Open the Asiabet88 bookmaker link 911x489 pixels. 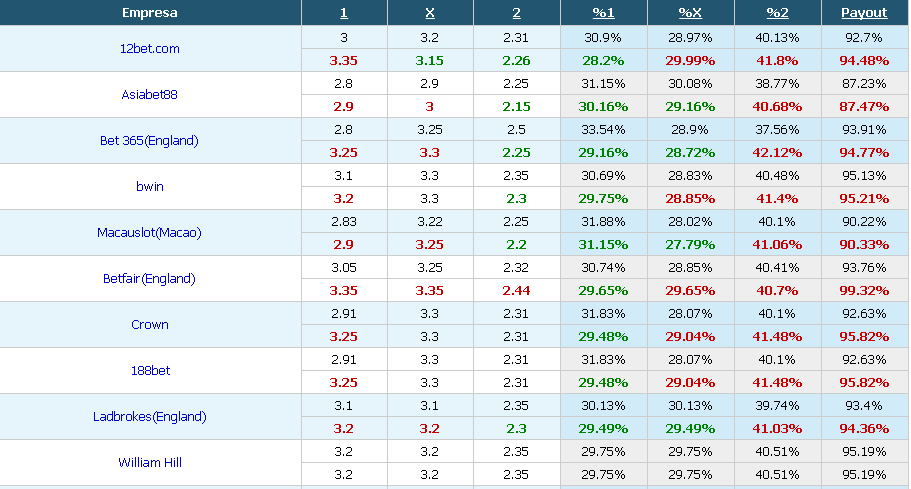[149, 95]
